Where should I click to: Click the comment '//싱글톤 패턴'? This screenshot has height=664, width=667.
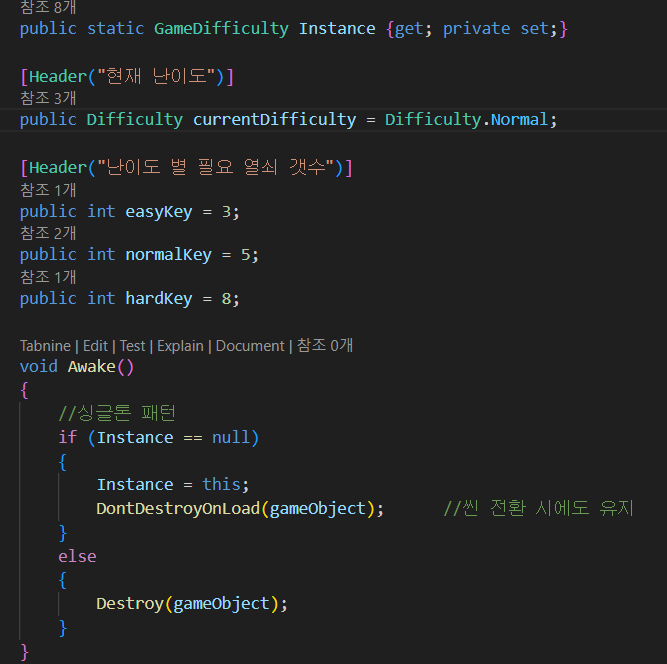(117, 413)
